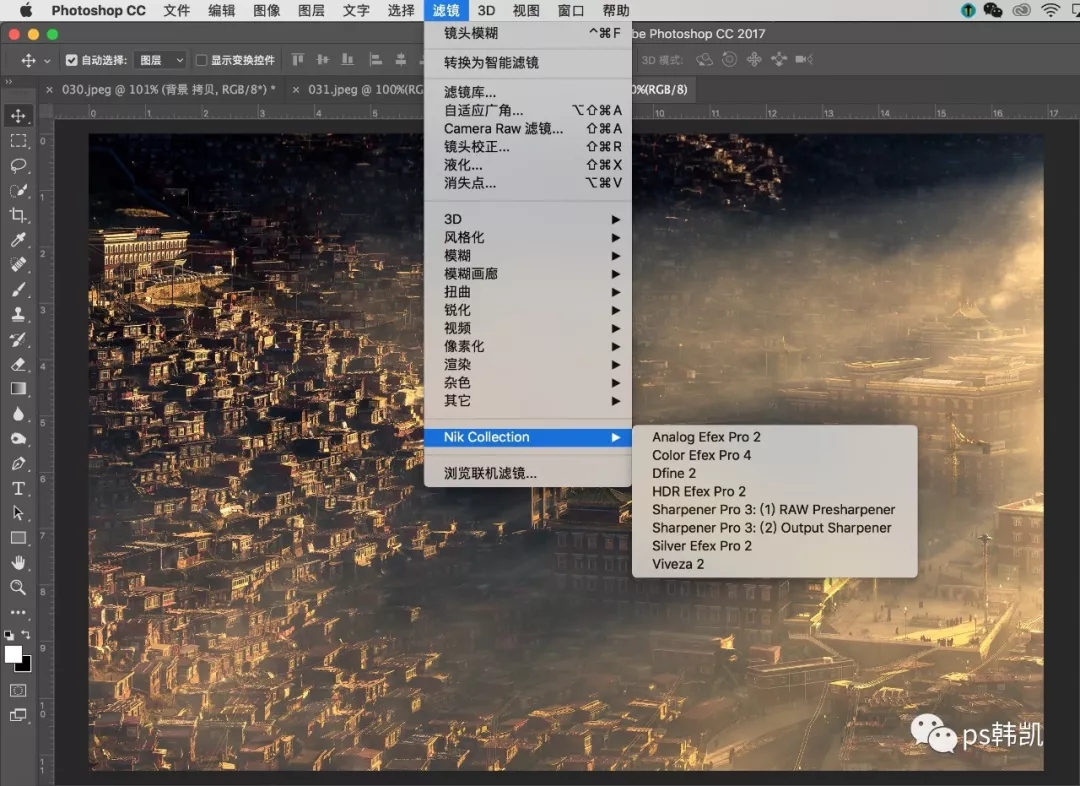
Task: Expand the 模糊 submenu
Action: (x=528, y=256)
